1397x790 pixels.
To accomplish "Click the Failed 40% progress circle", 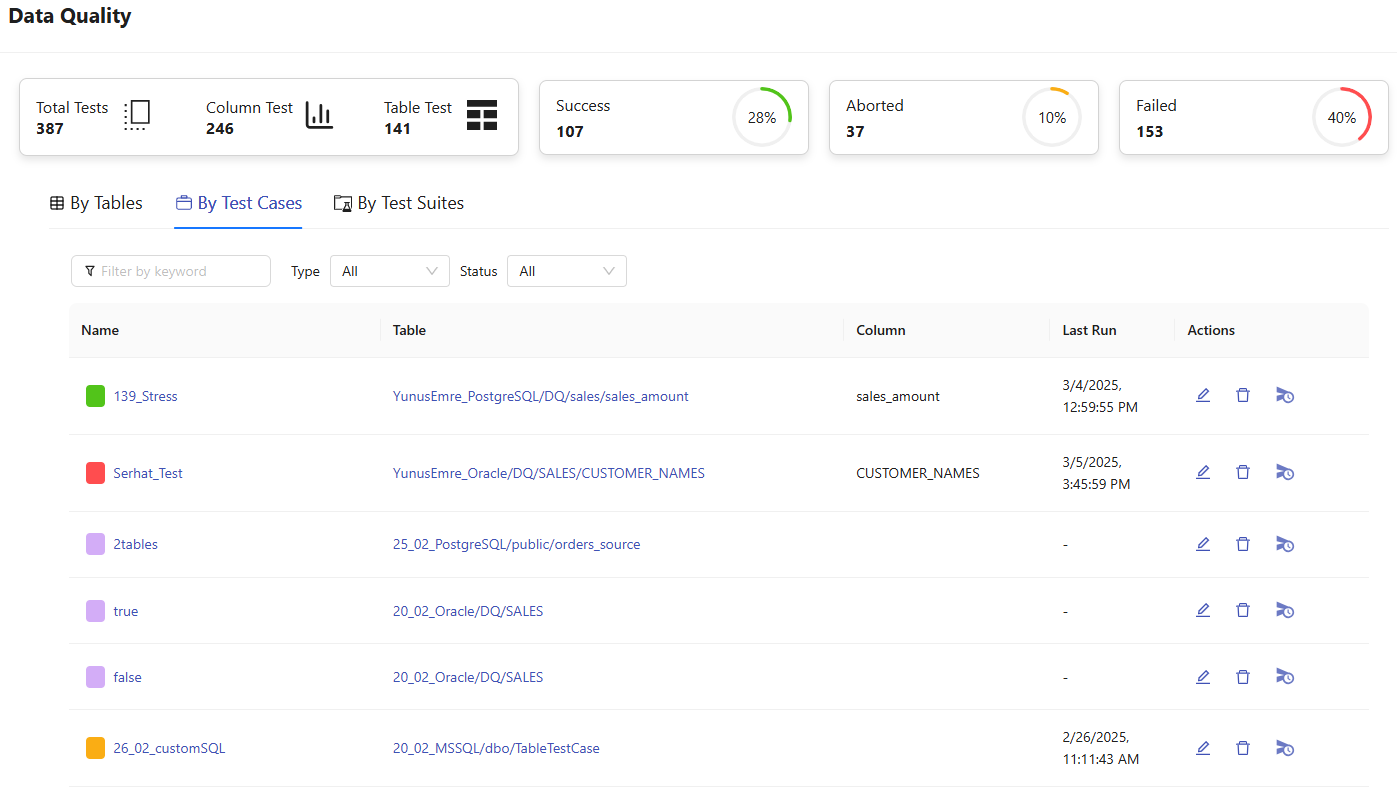I will [x=1341, y=117].
